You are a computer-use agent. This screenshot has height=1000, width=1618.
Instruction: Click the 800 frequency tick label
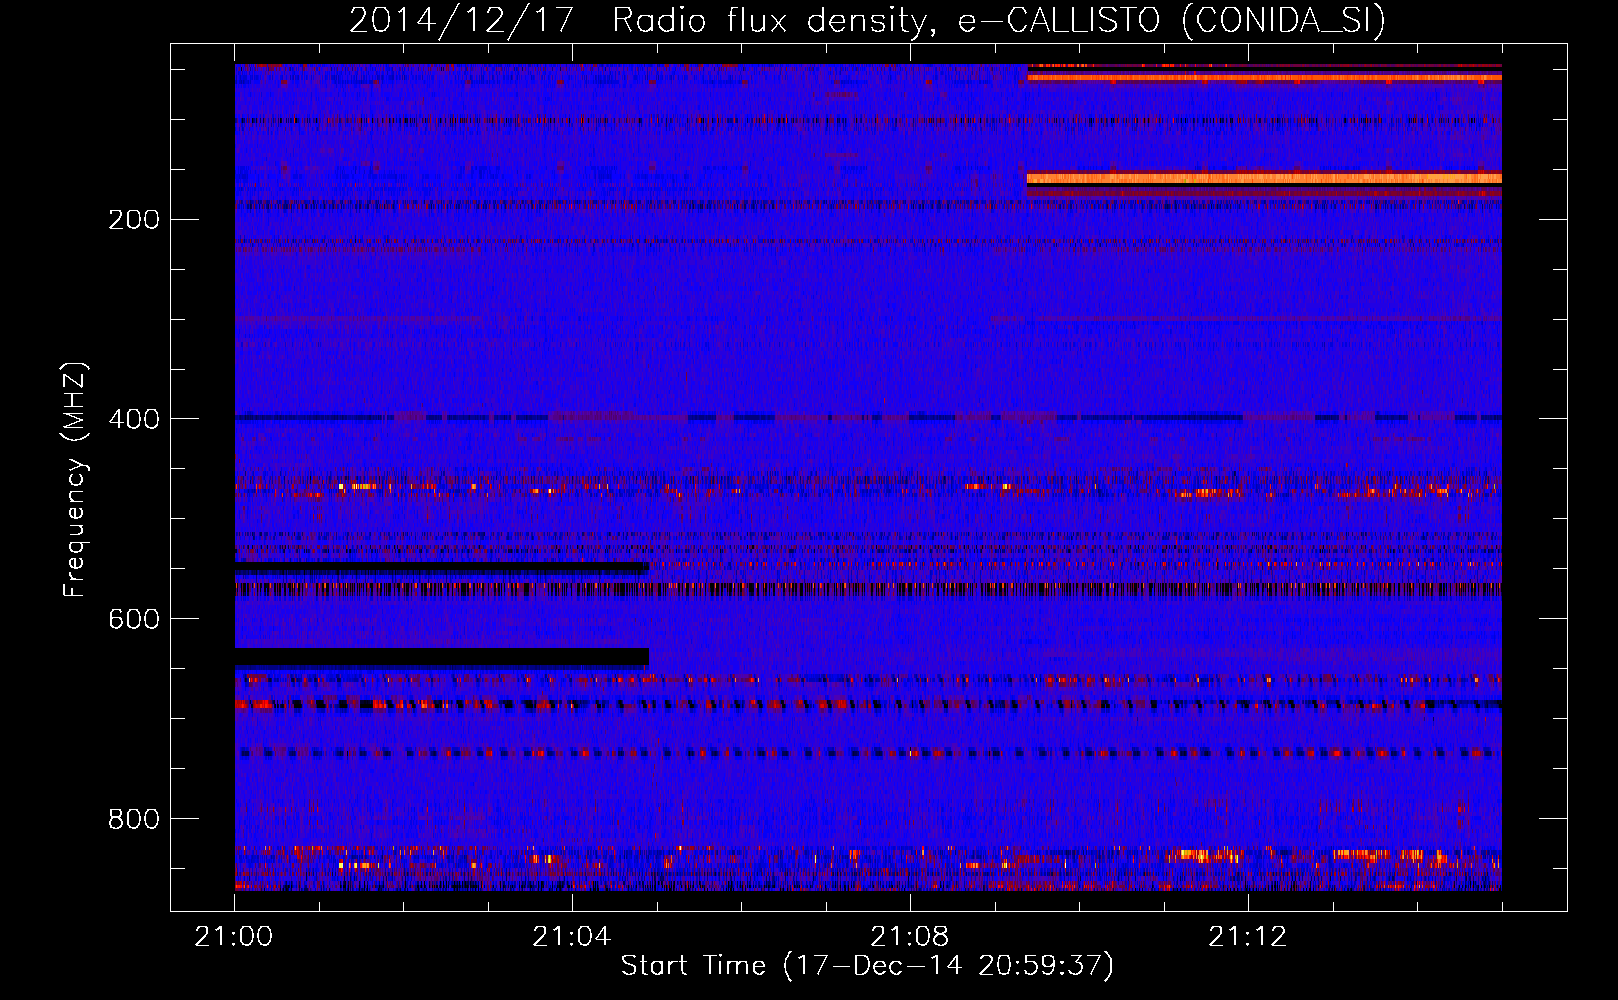tap(134, 819)
